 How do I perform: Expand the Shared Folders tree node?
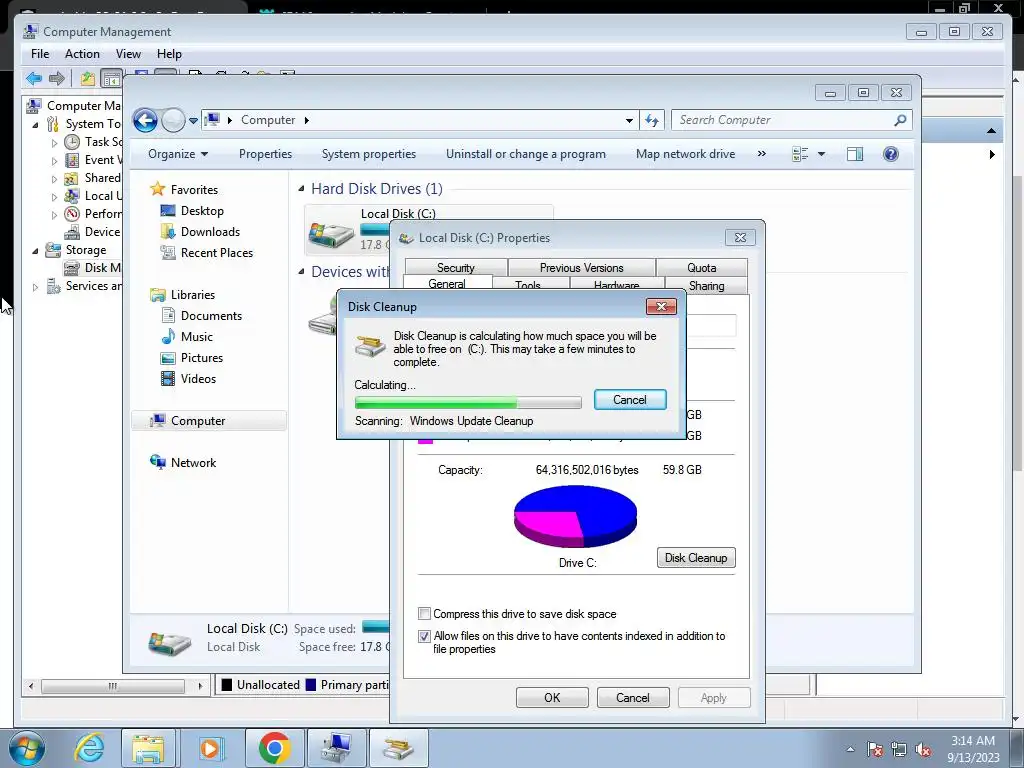coord(54,178)
